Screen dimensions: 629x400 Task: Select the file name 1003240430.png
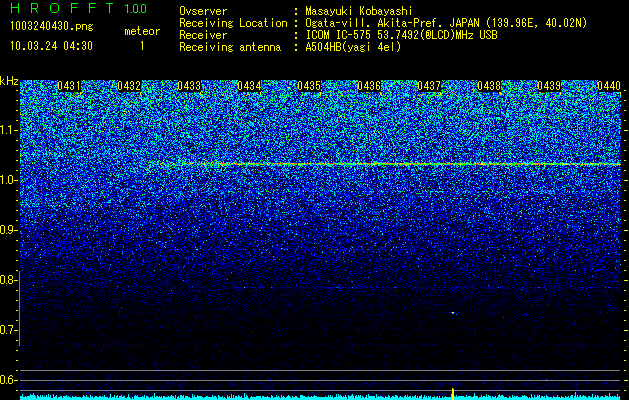[52, 27]
